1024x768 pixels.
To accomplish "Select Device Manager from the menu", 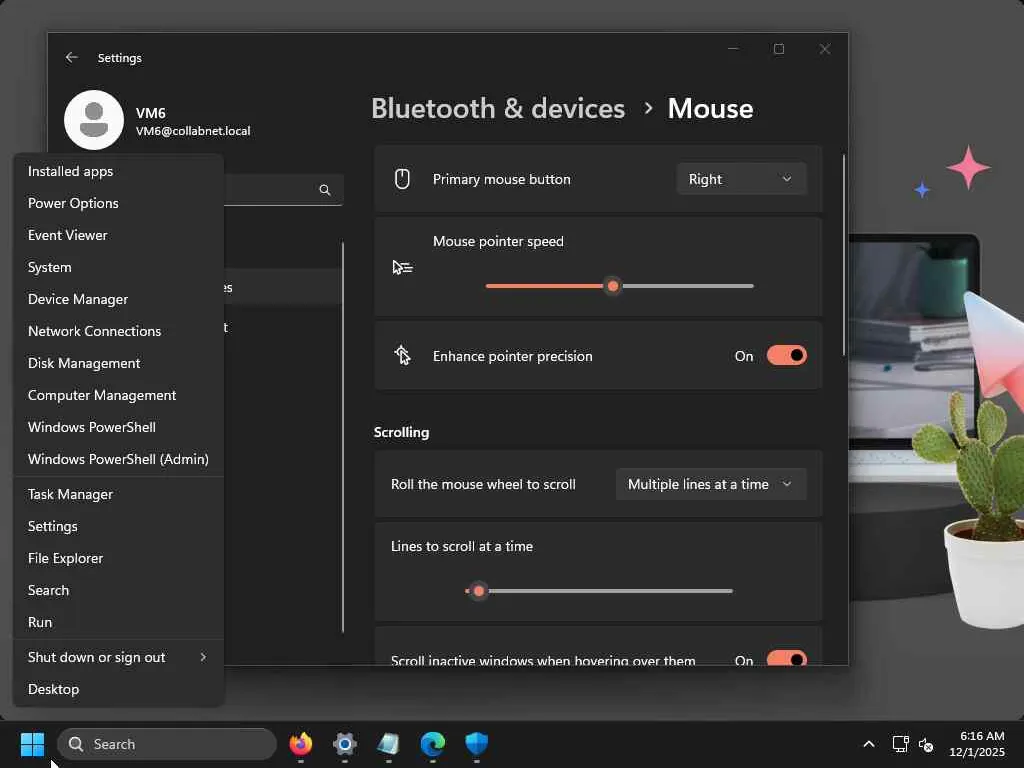I will coord(78,299).
